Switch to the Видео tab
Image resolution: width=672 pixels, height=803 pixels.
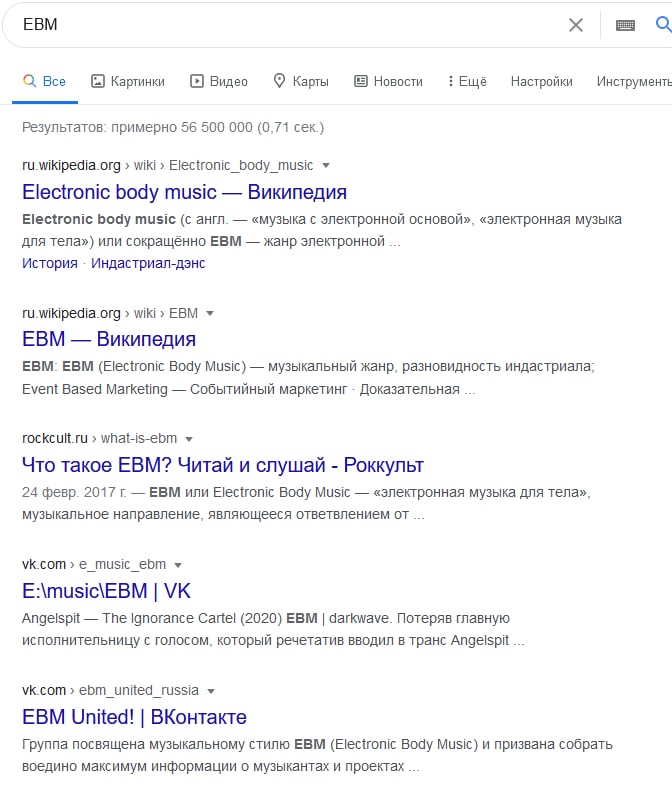click(x=219, y=81)
